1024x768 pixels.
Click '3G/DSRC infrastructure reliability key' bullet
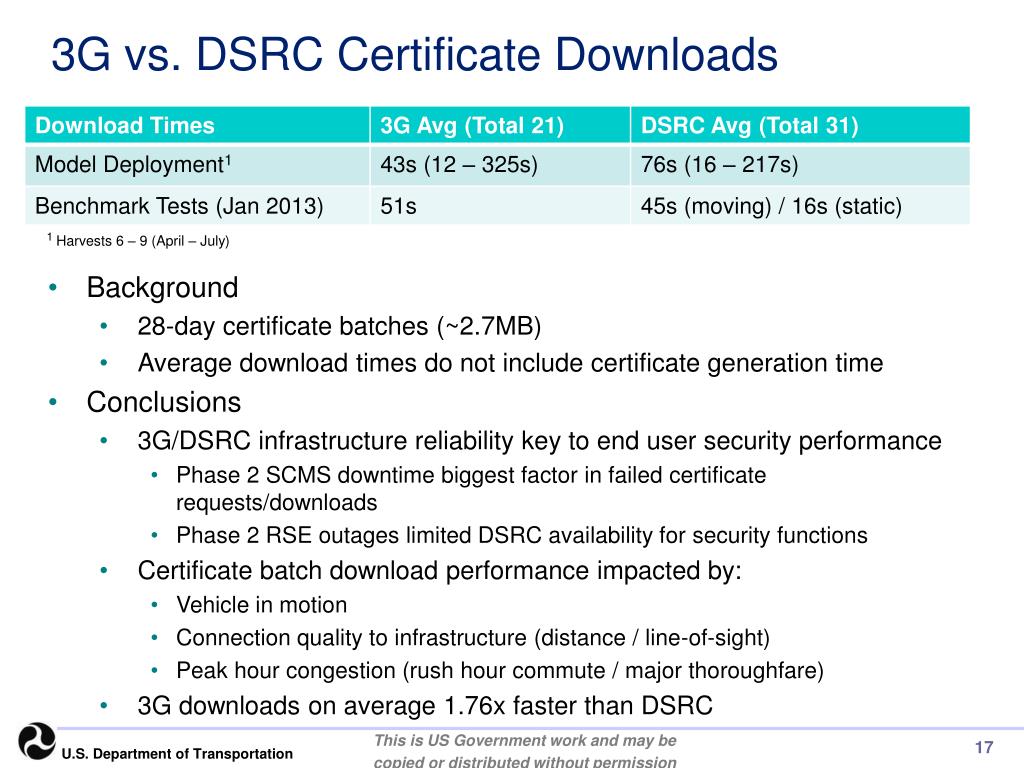tap(539, 441)
